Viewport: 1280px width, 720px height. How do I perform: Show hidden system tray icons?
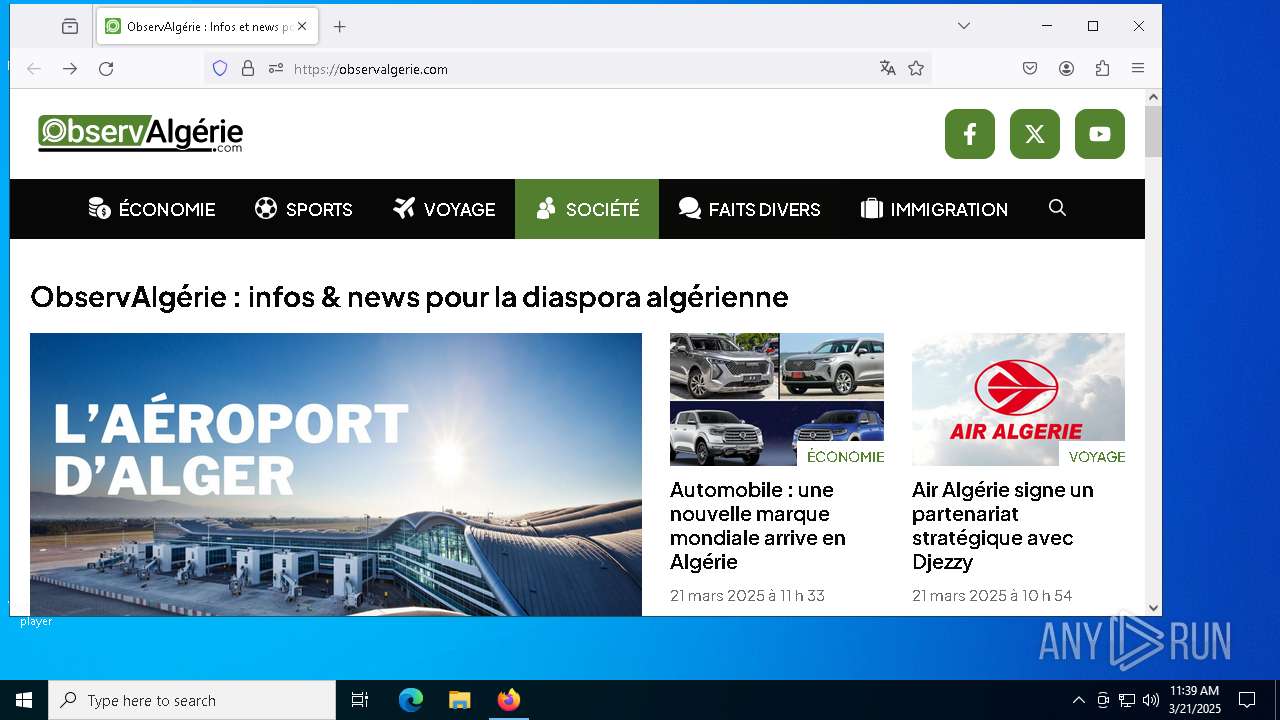[1078, 700]
